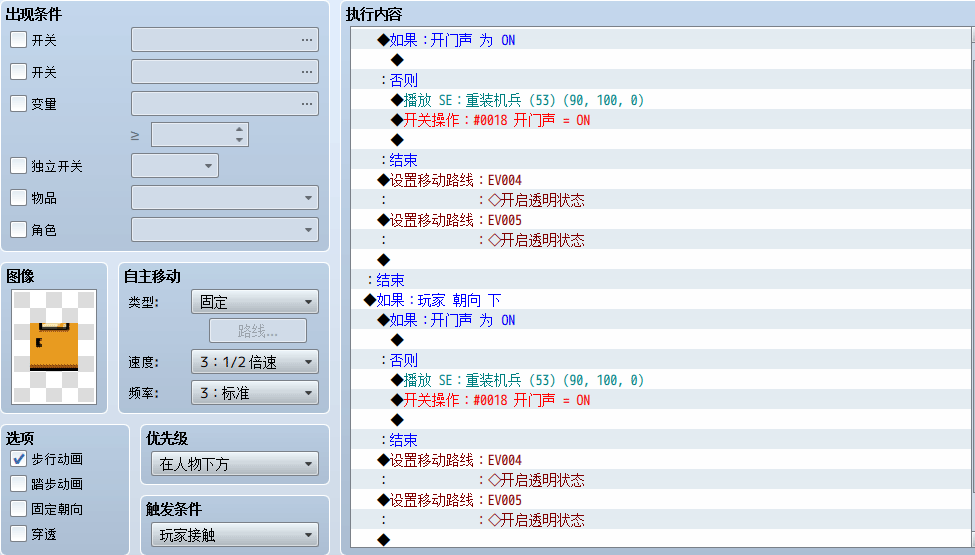The width and height of the screenshot is (975, 555).
Task: Increase the variable threshold stepper value
Action: pyautogui.click(x=239, y=129)
